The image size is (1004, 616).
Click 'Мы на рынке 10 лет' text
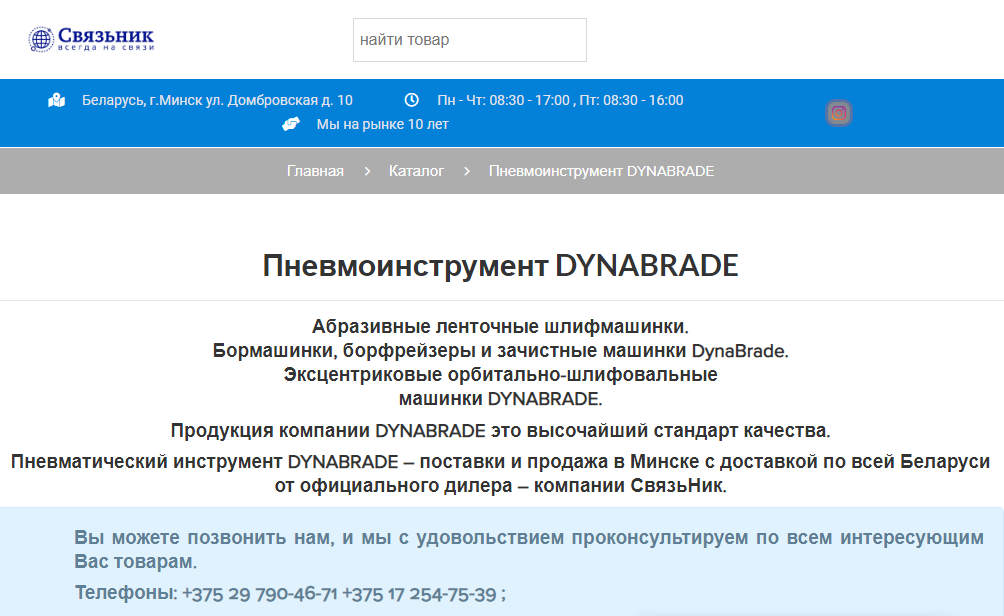click(382, 124)
